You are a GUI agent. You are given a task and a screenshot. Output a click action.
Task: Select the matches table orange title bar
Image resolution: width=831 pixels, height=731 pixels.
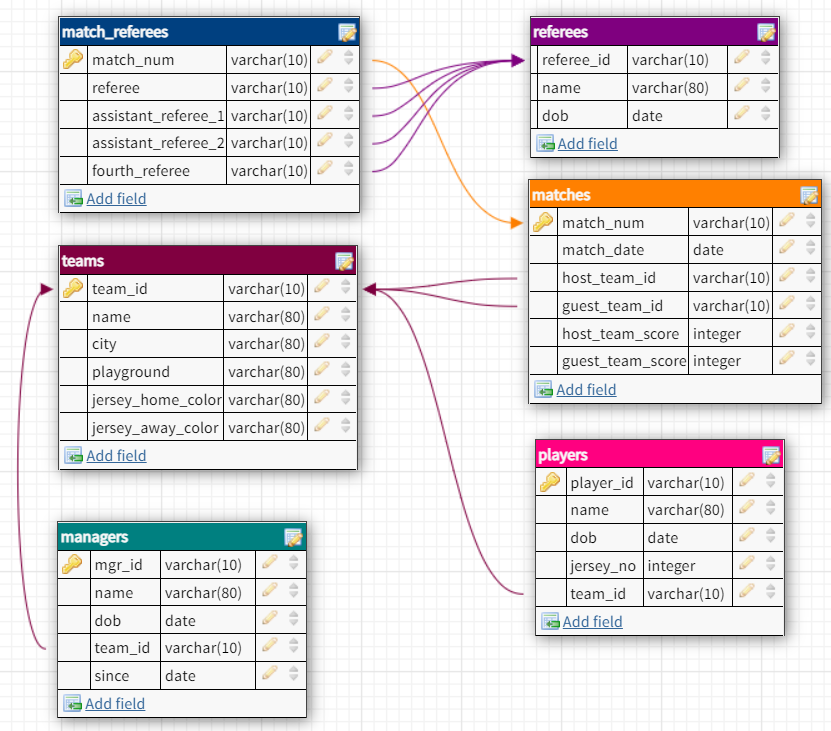pyautogui.click(x=675, y=195)
